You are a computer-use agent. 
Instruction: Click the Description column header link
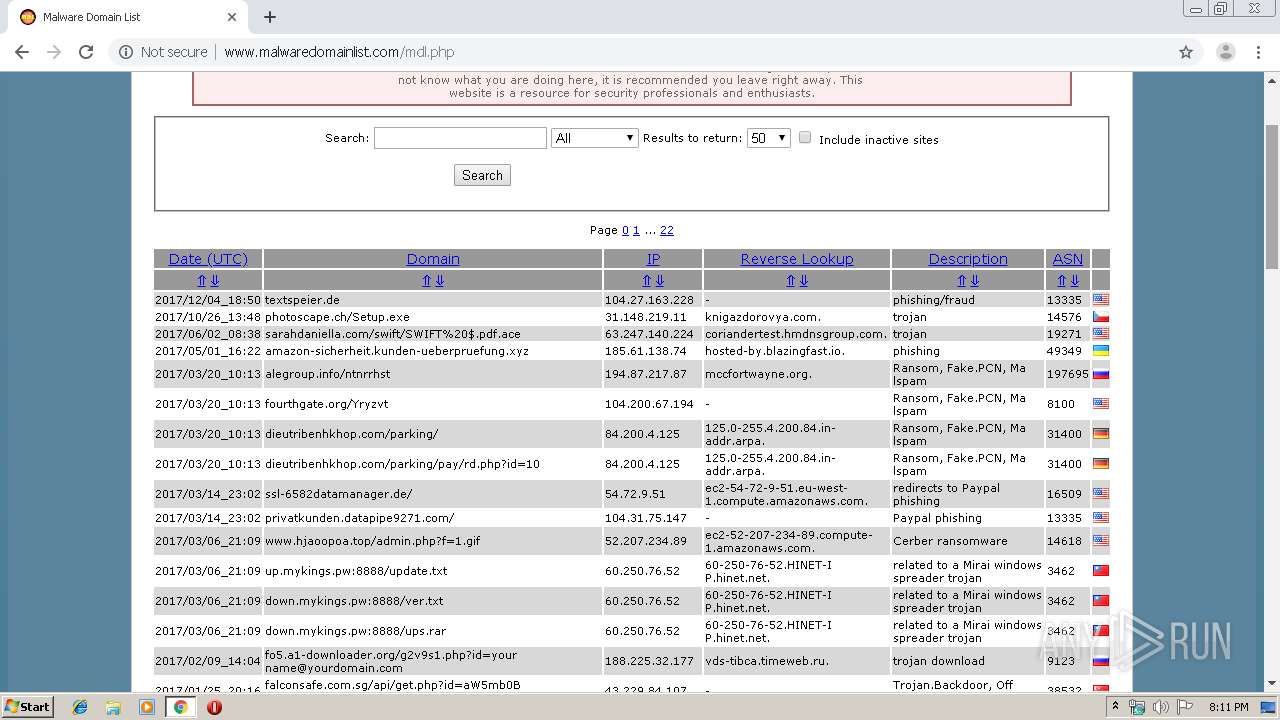tap(968, 258)
